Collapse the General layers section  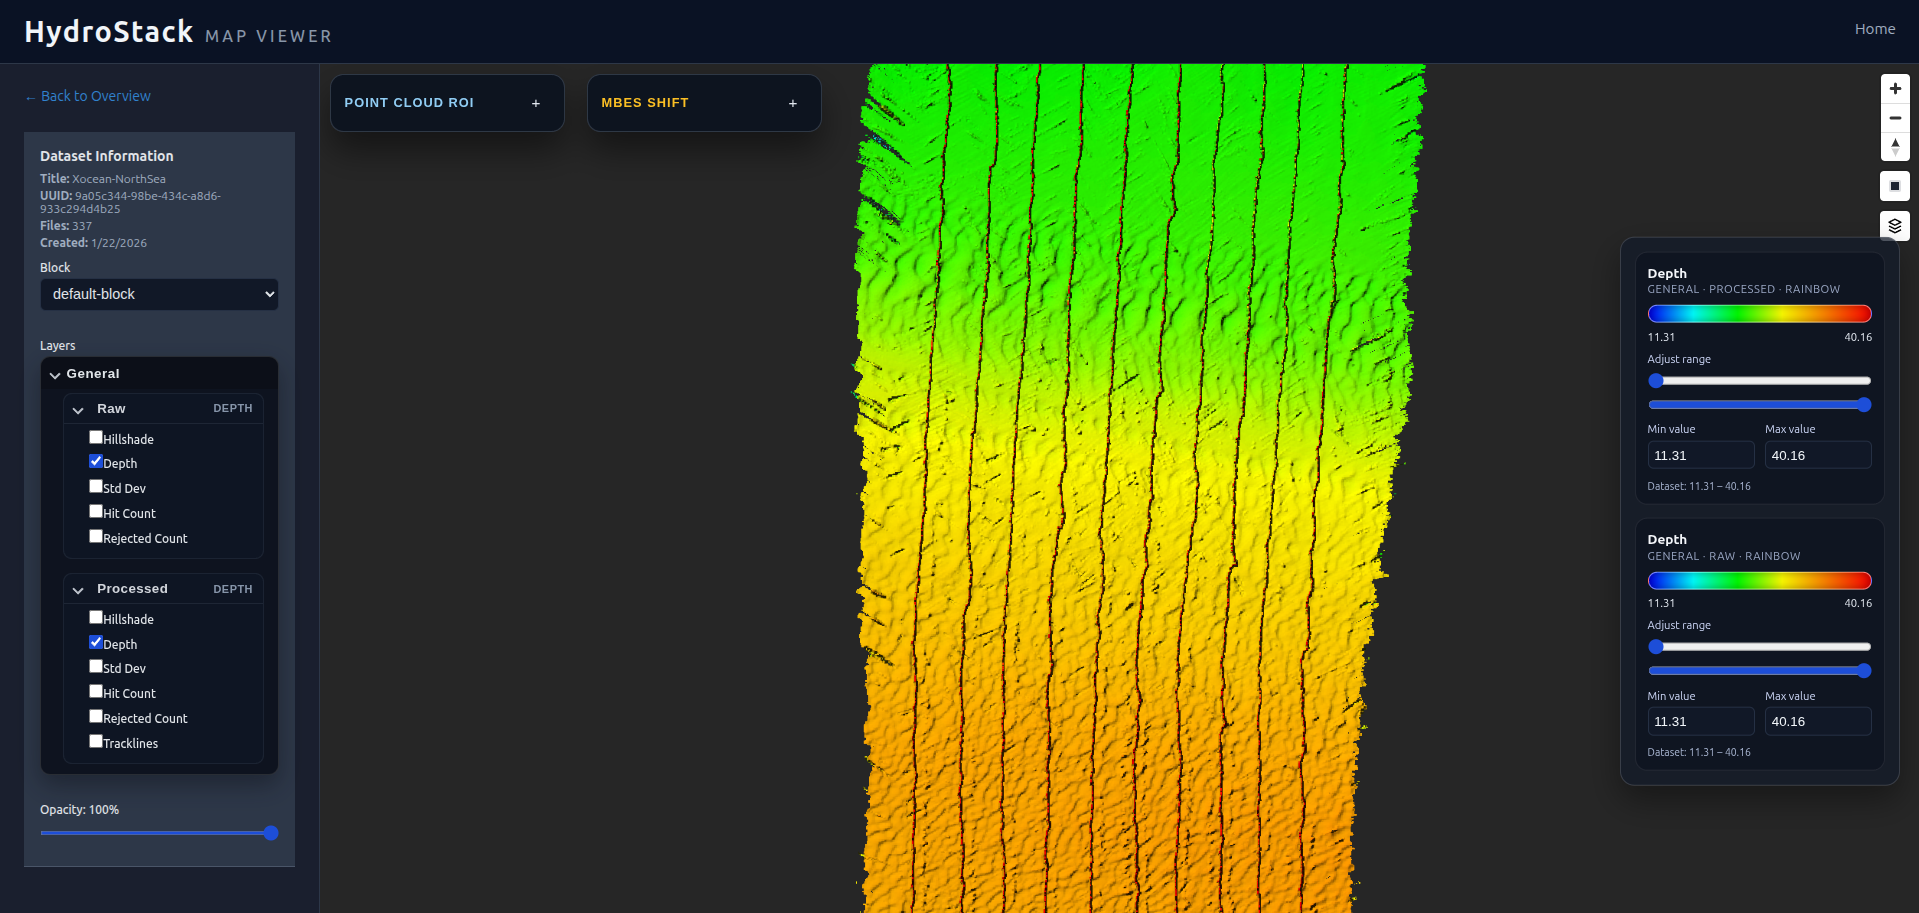55,375
